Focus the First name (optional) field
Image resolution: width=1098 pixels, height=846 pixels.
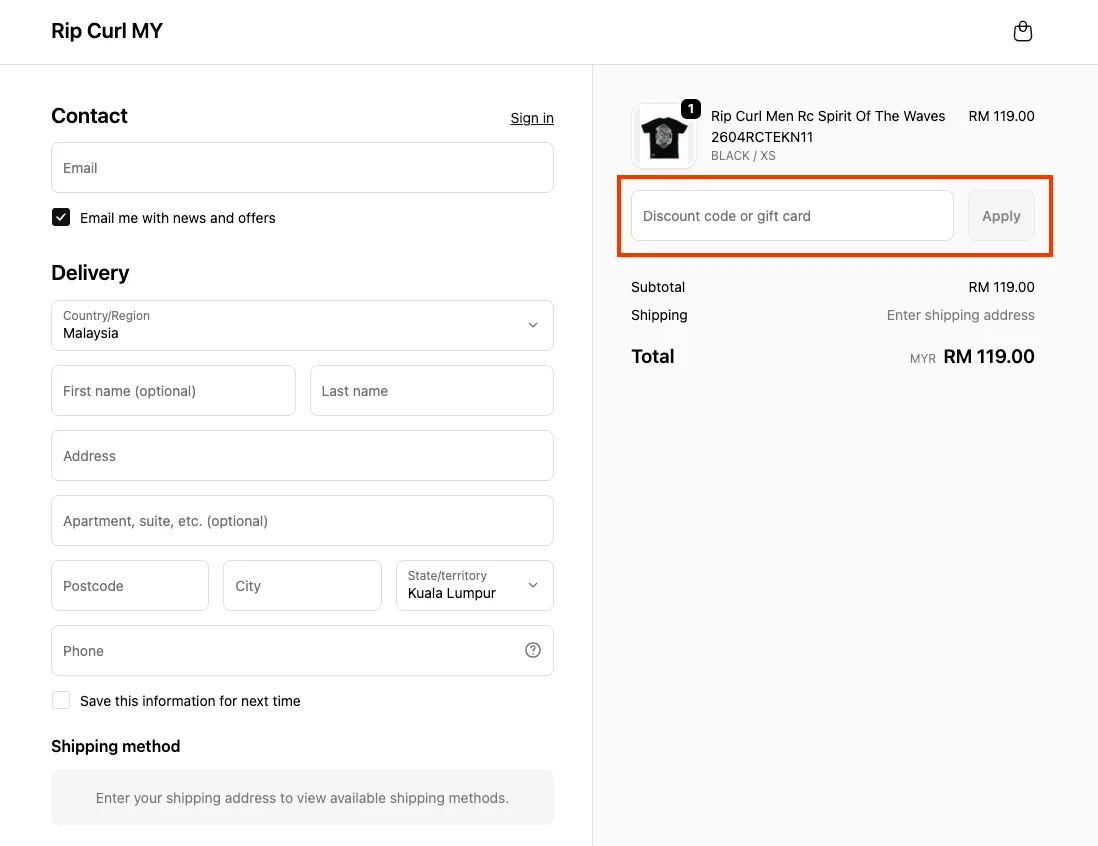click(174, 391)
